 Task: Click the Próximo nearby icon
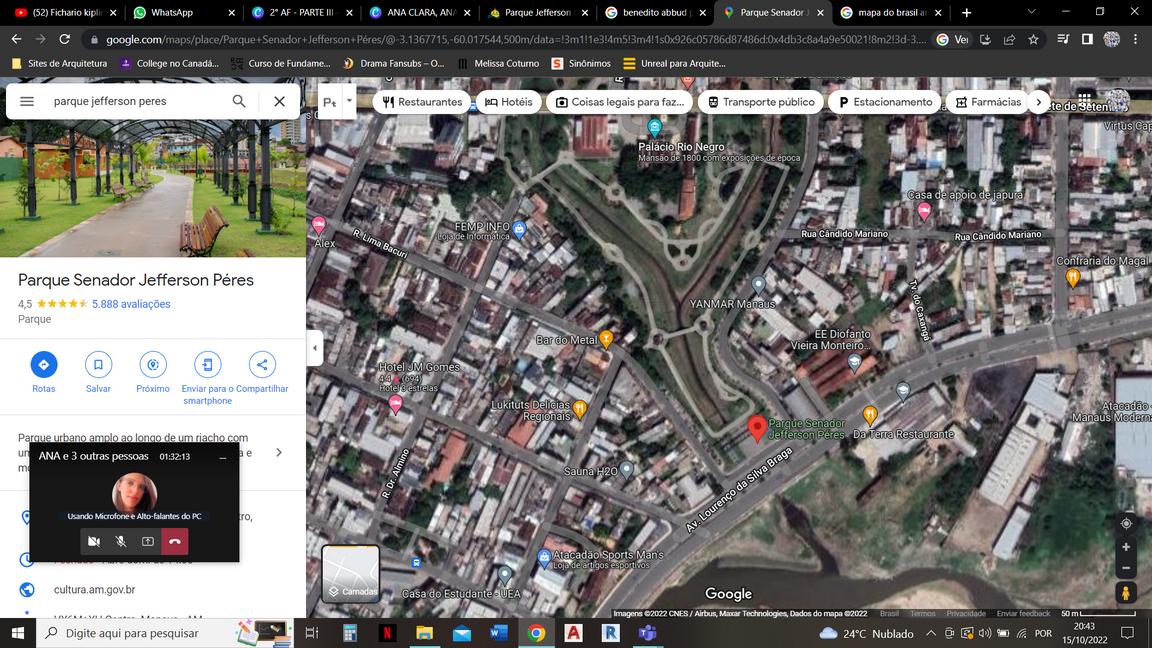(x=153, y=364)
